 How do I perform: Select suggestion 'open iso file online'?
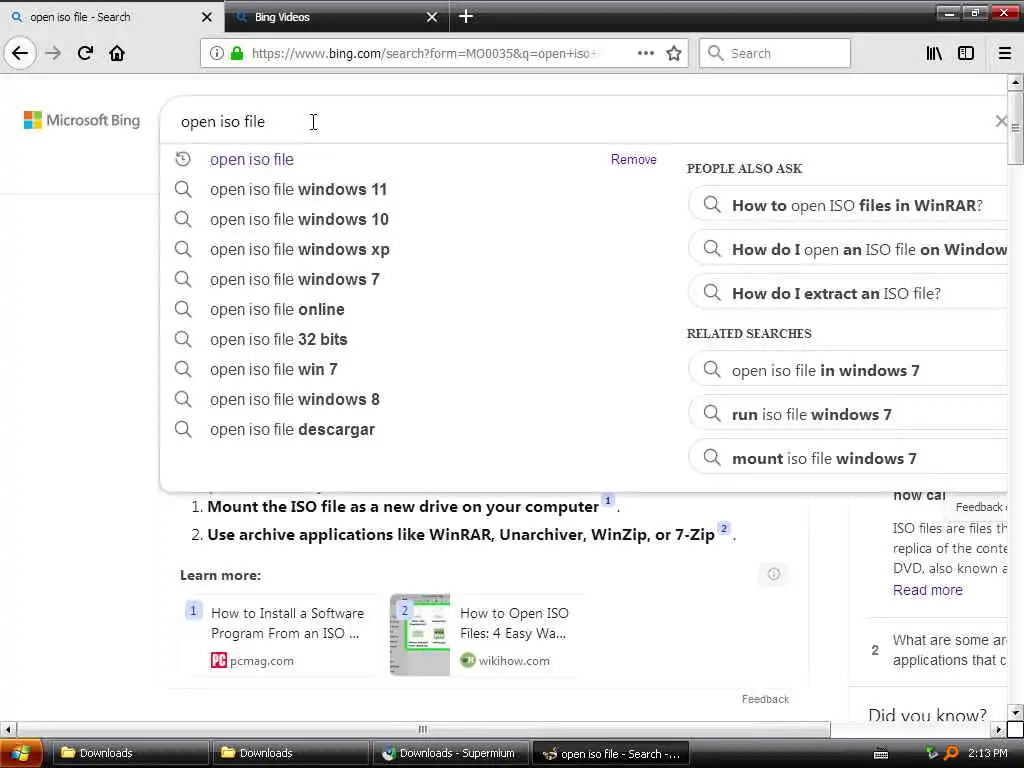(277, 310)
